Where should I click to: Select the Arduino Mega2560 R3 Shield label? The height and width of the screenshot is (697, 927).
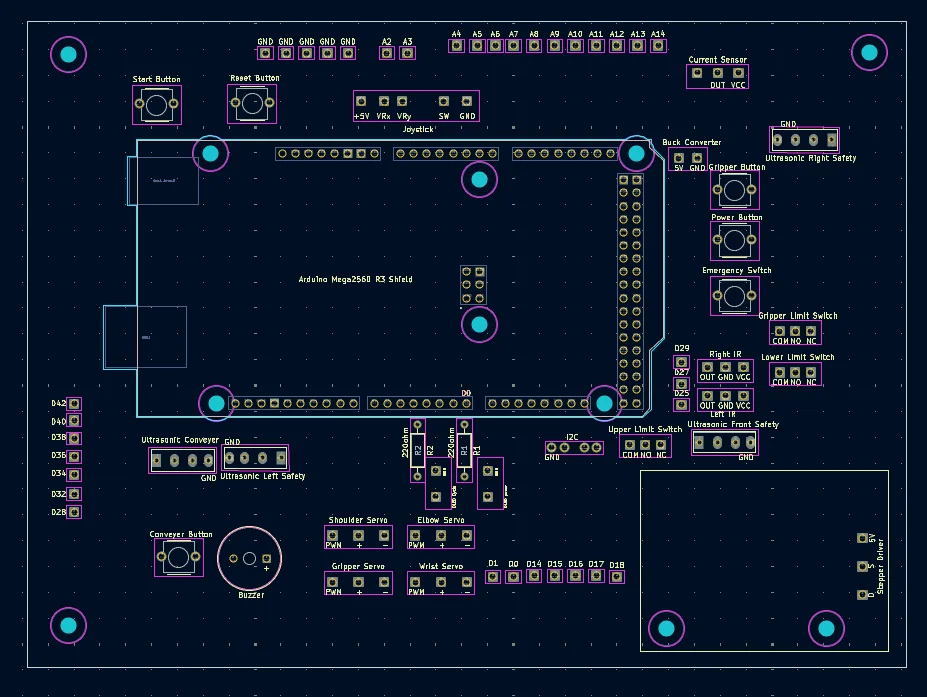pyautogui.click(x=355, y=279)
